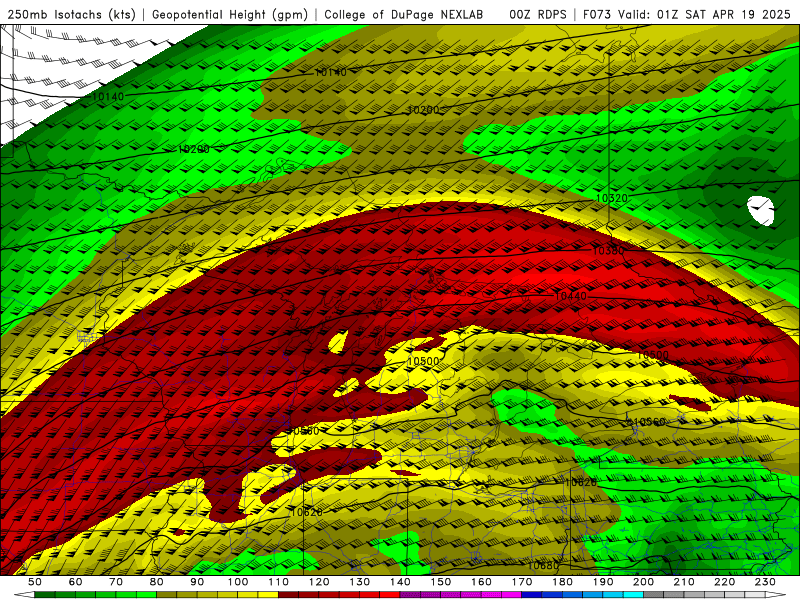Click the '230' value on the color scale
This screenshot has width=800, height=600.
765,582
